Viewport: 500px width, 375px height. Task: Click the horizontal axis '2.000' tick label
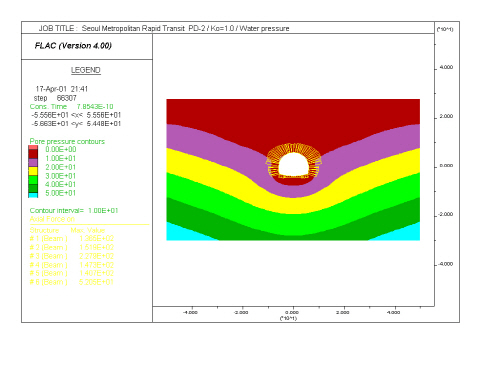coord(343,313)
